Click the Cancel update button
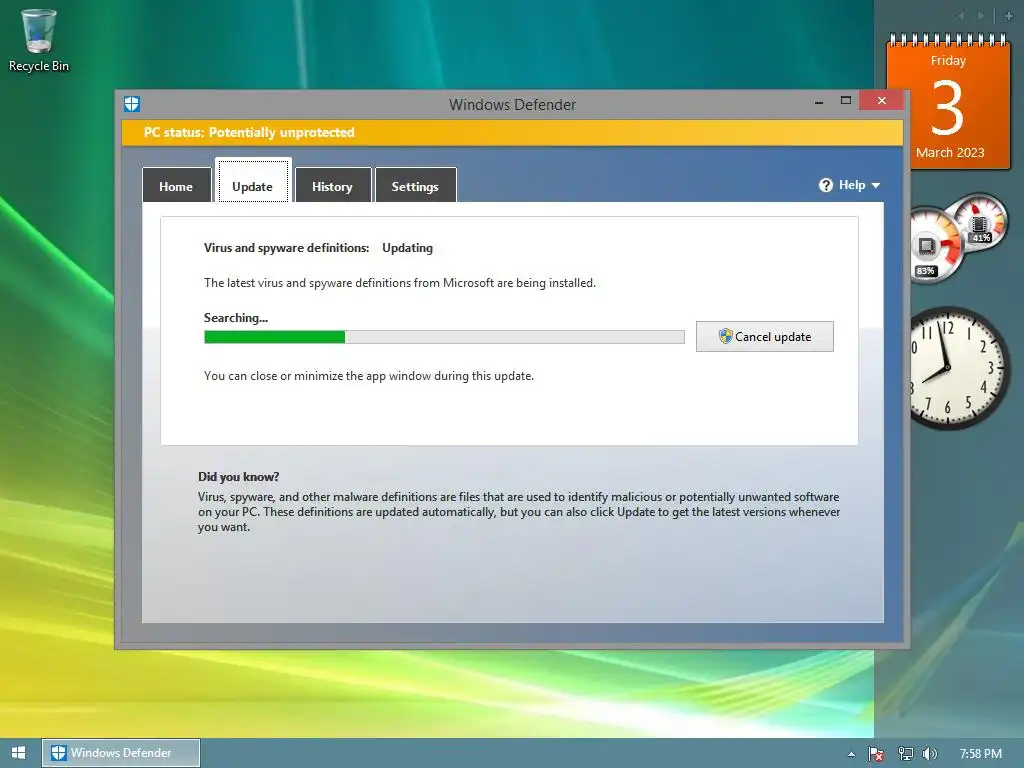 [765, 336]
